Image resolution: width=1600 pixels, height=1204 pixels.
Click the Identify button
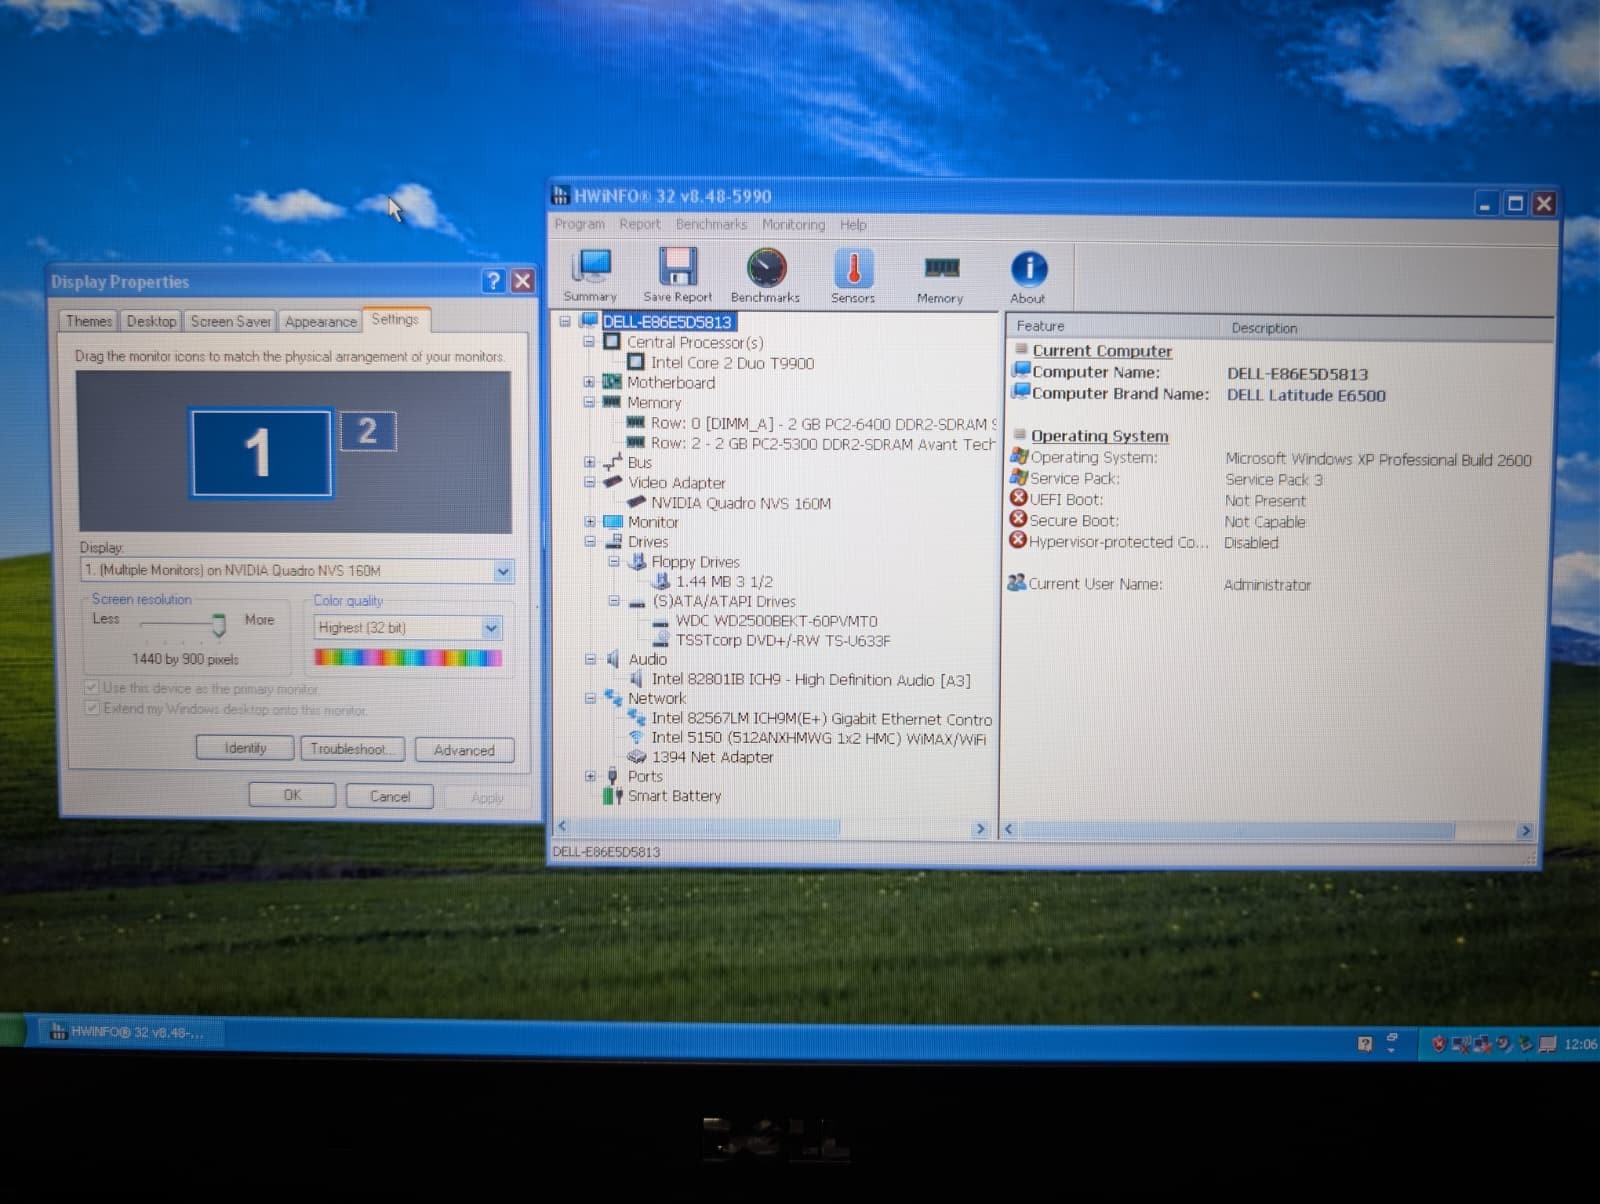pos(245,748)
